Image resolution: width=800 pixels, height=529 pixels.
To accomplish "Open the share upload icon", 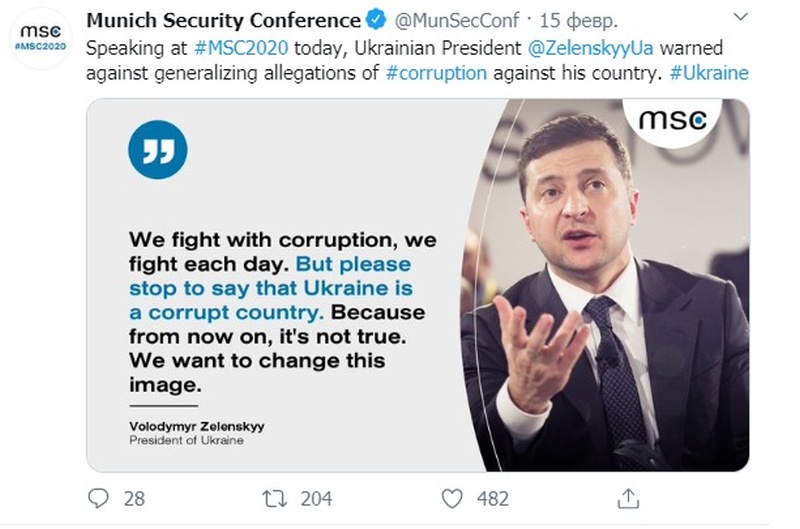I will (628, 498).
